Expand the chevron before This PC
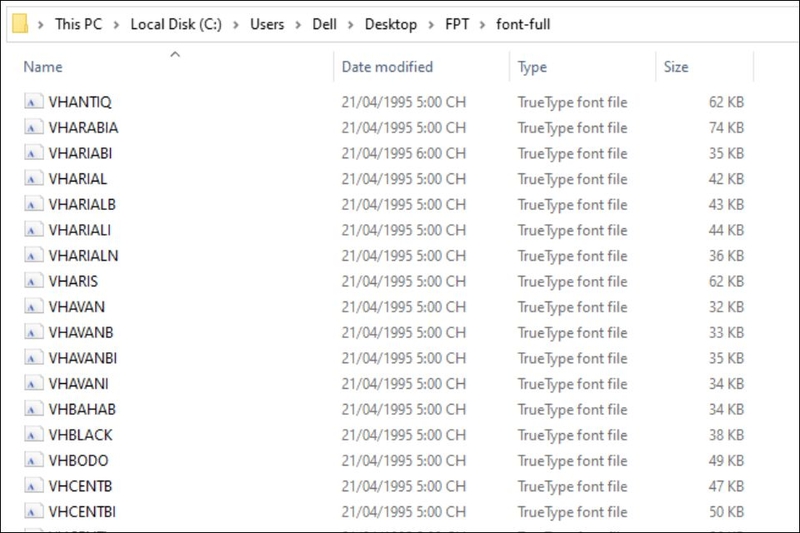This screenshot has height=533, width=800. [41, 24]
